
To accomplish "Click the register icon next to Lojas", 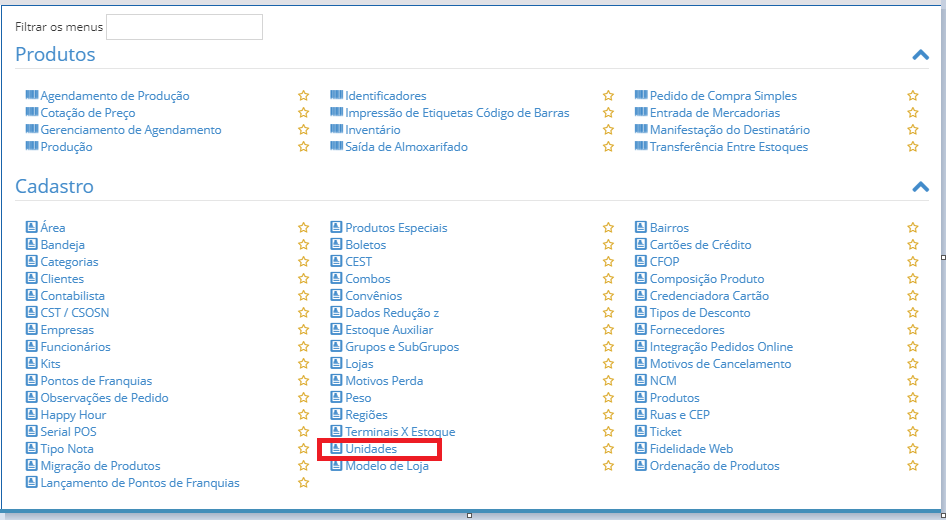I will click(337, 363).
